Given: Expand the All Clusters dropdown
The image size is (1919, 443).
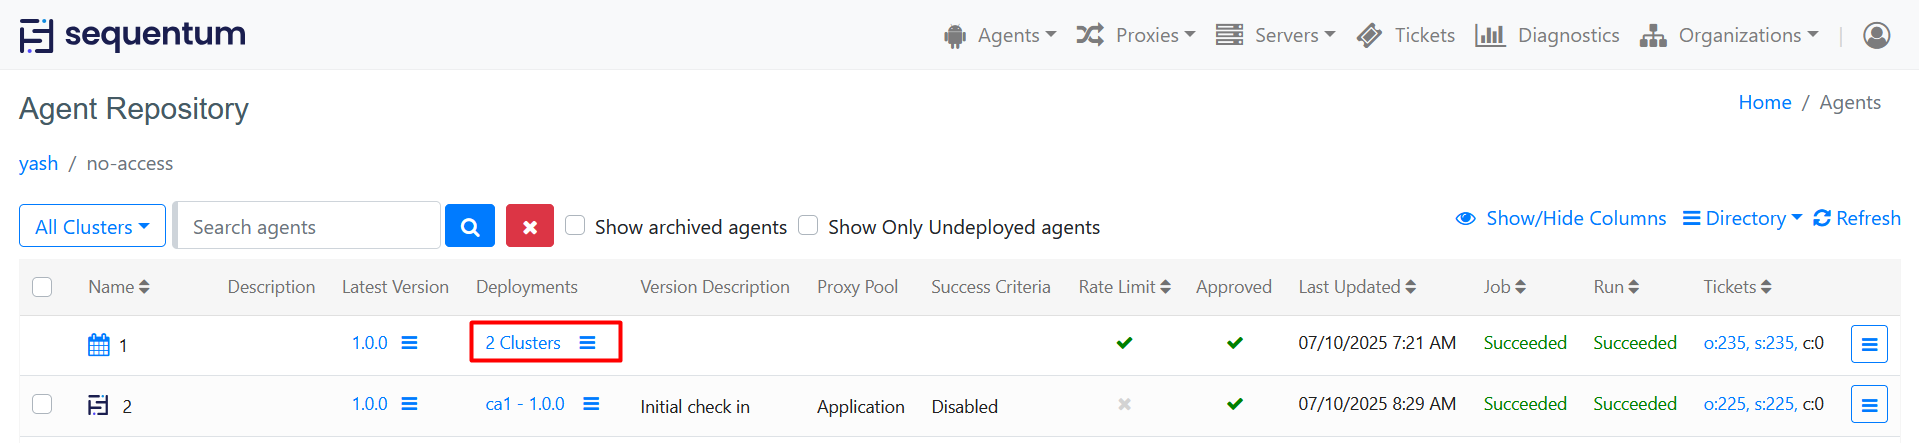Looking at the screenshot, I should click(x=92, y=227).
